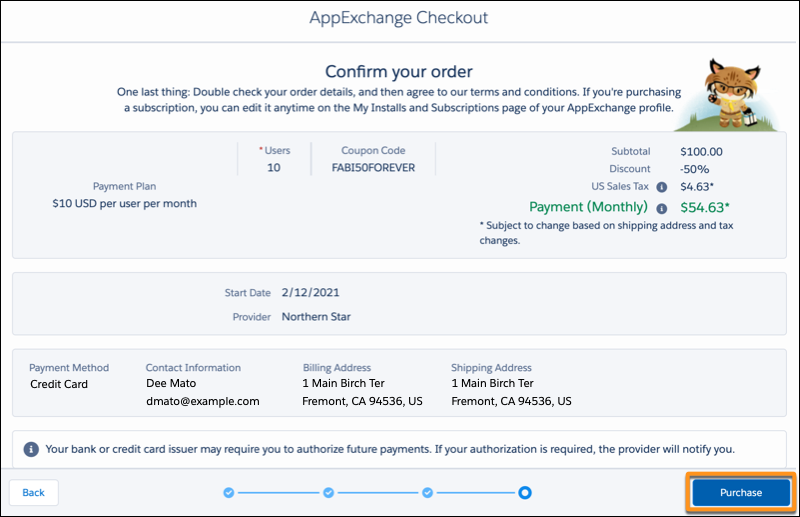Image resolution: width=800 pixels, height=517 pixels.
Task: Click the Billing Address heading
Action: 337,367
